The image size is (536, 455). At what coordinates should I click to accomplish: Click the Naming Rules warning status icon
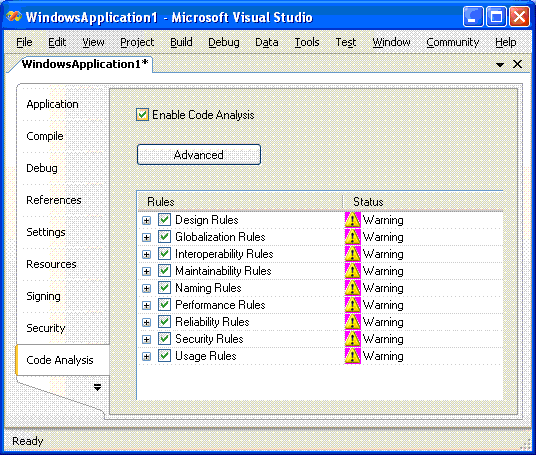352,288
